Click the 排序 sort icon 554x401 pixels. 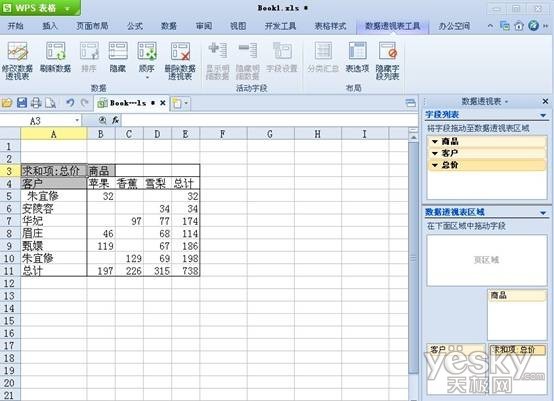(89, 57)
